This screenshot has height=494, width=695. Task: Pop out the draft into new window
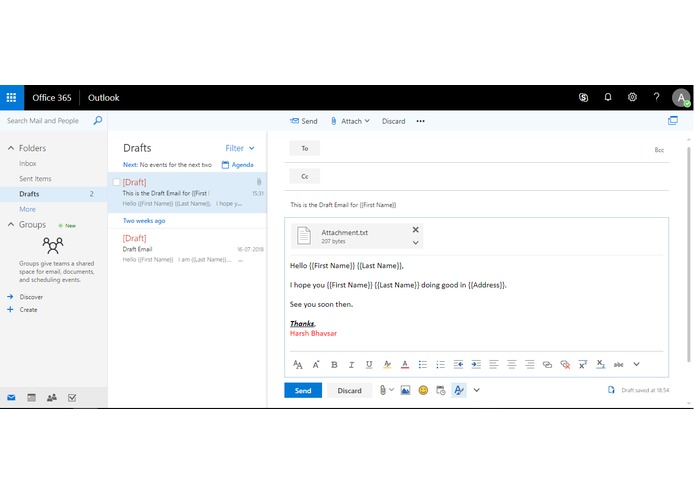[x=672, y=121]
